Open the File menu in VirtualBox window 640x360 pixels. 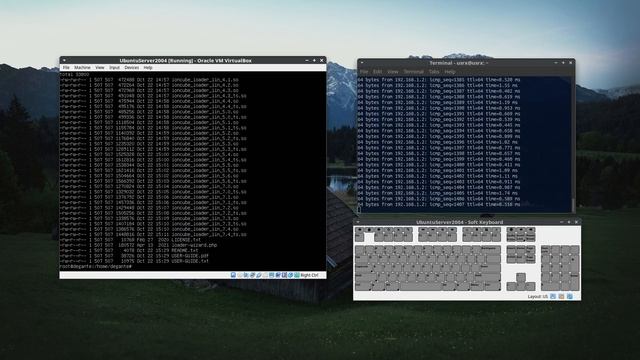(66, 68)
